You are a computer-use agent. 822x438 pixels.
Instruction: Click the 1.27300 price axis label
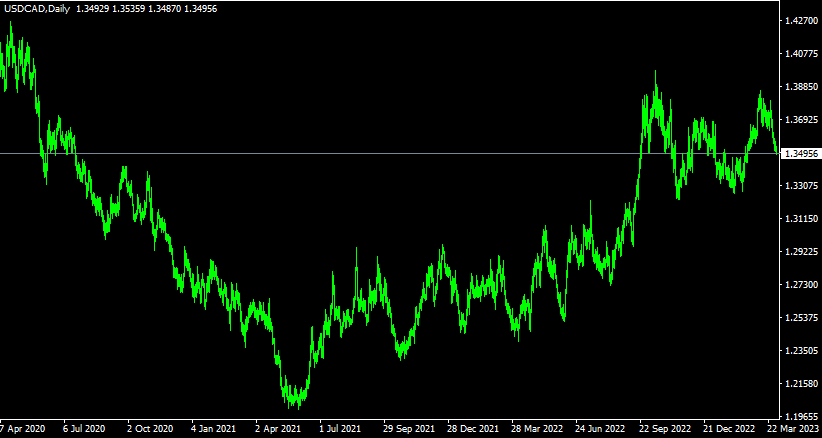[800, 285]
